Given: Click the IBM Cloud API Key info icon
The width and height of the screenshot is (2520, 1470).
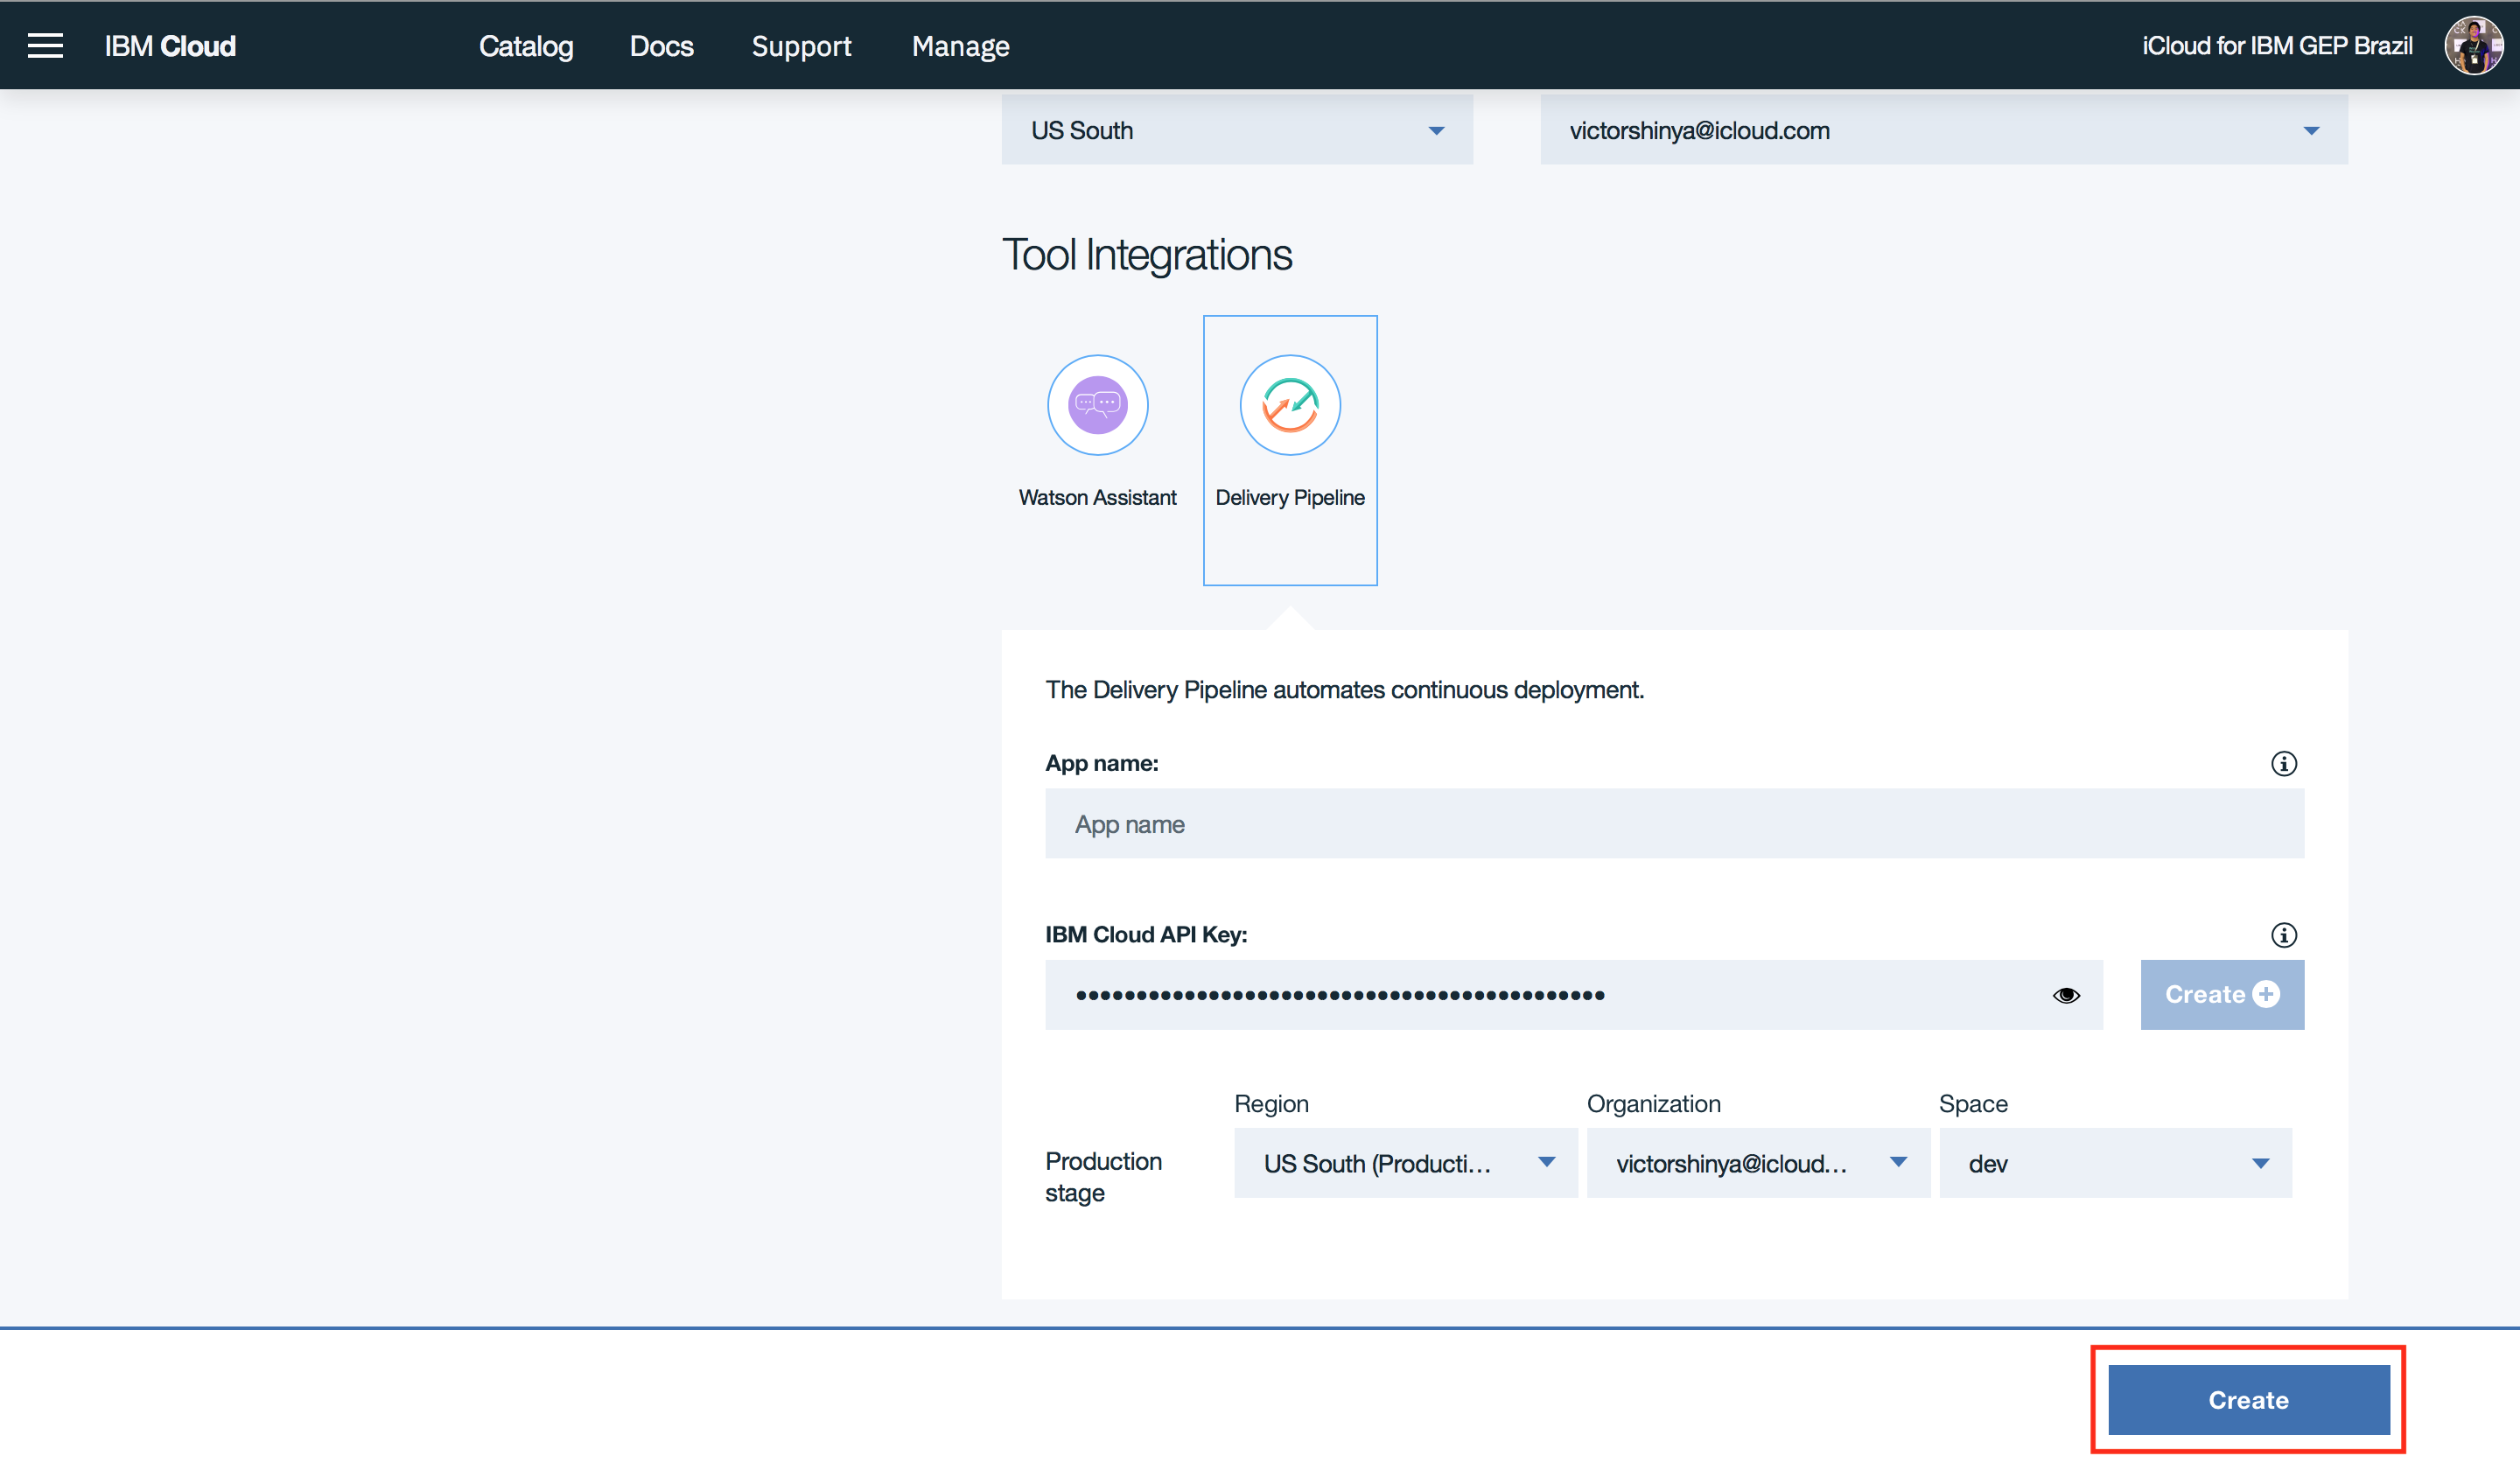Looking at the screenshot, I should click(2283, 935).
